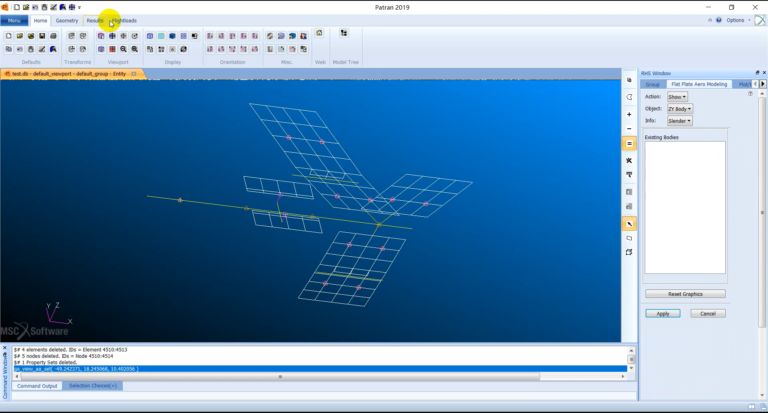Click the small help icon in RHS panel
The height and width of the screenshot is (413, 768).
coord(750,94)
